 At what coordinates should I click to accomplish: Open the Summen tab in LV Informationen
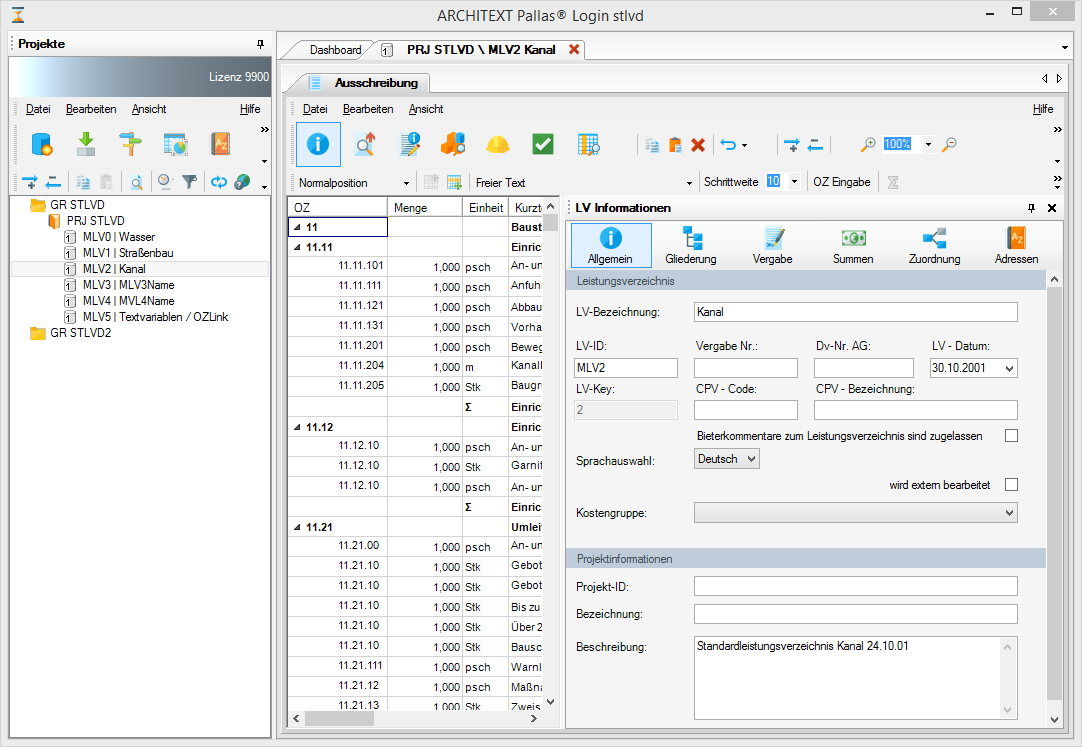(x=853, y=246)
